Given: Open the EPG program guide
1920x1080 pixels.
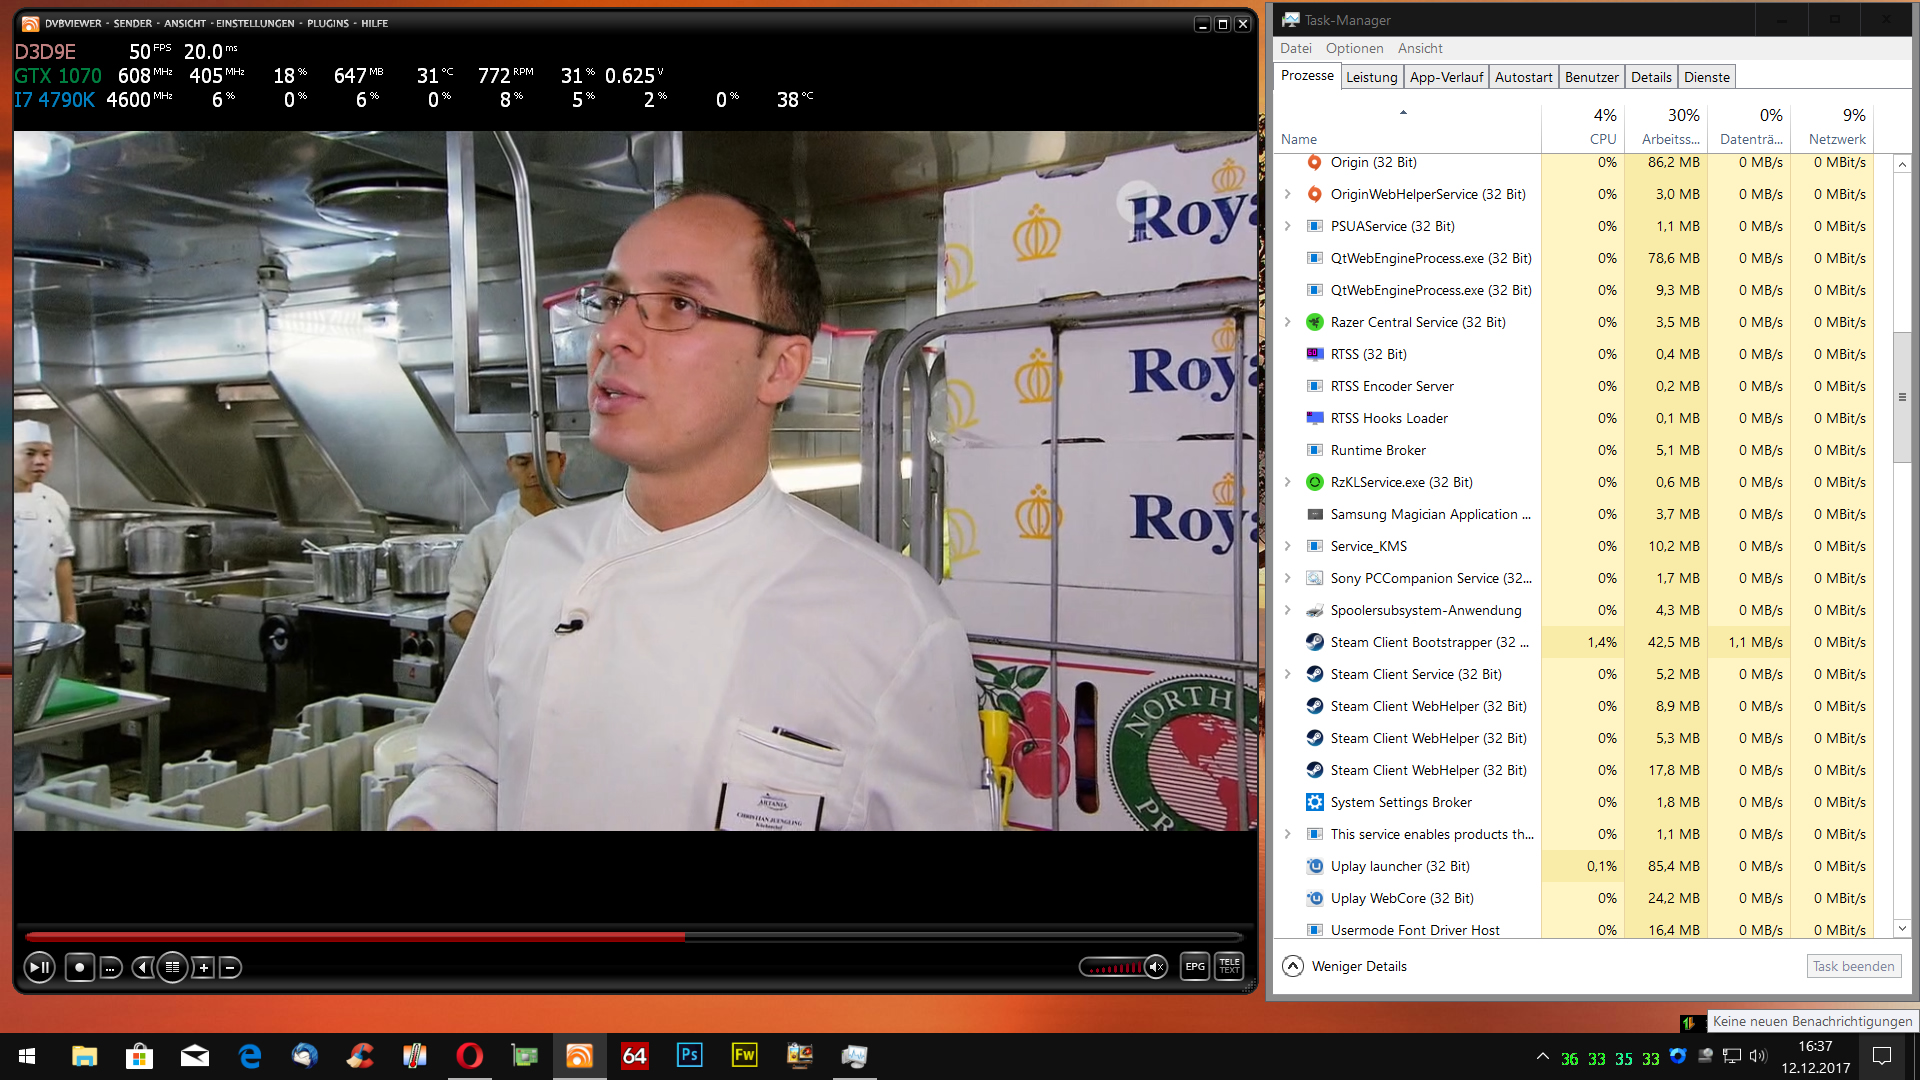Looking at the screenshot, I should tap(1195, 966).
